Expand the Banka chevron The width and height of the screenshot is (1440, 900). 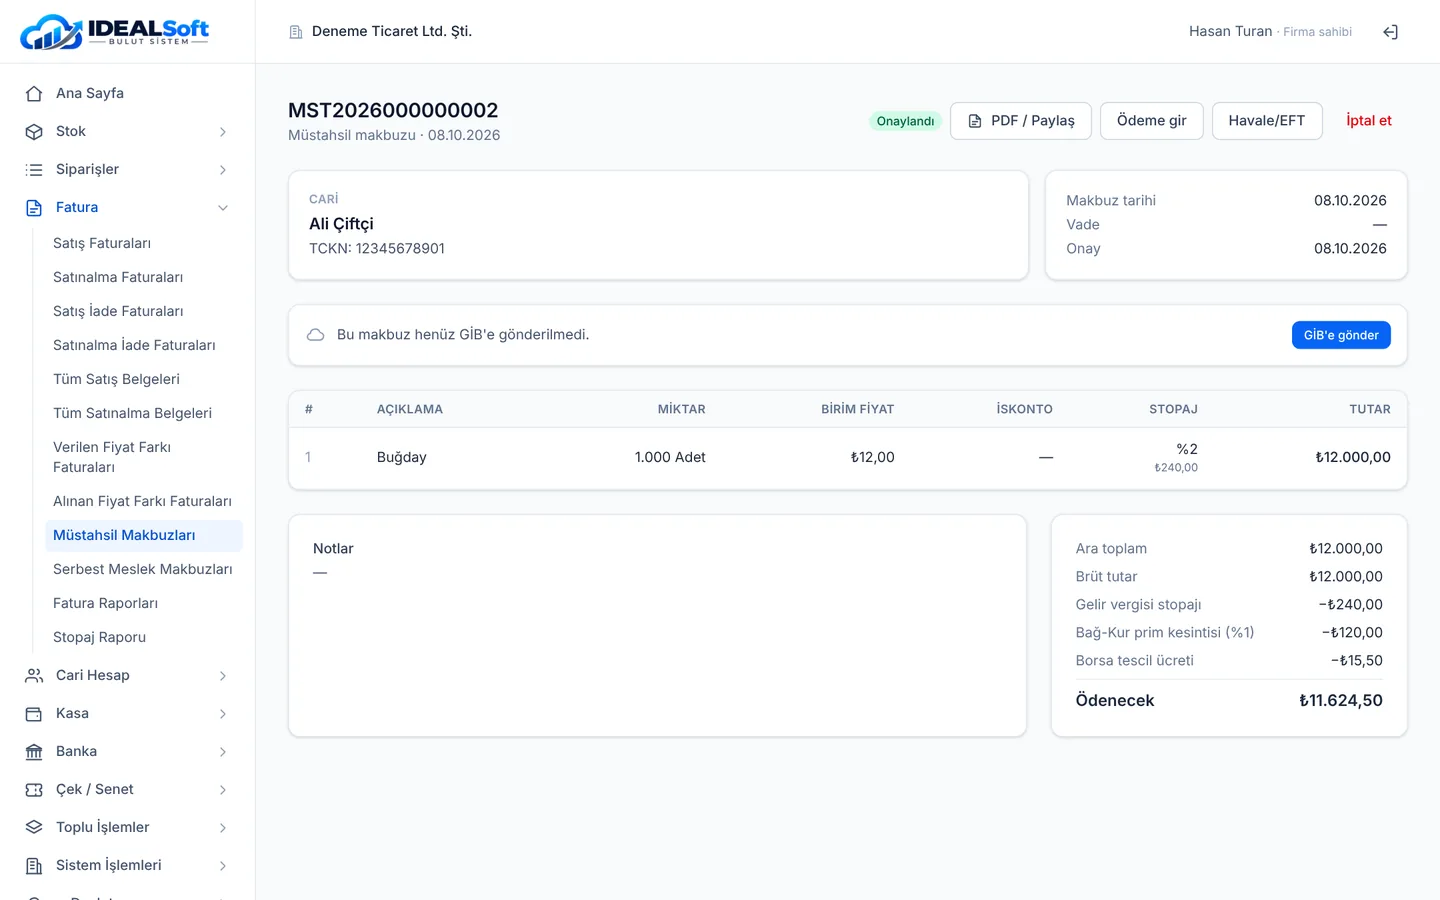223,751
